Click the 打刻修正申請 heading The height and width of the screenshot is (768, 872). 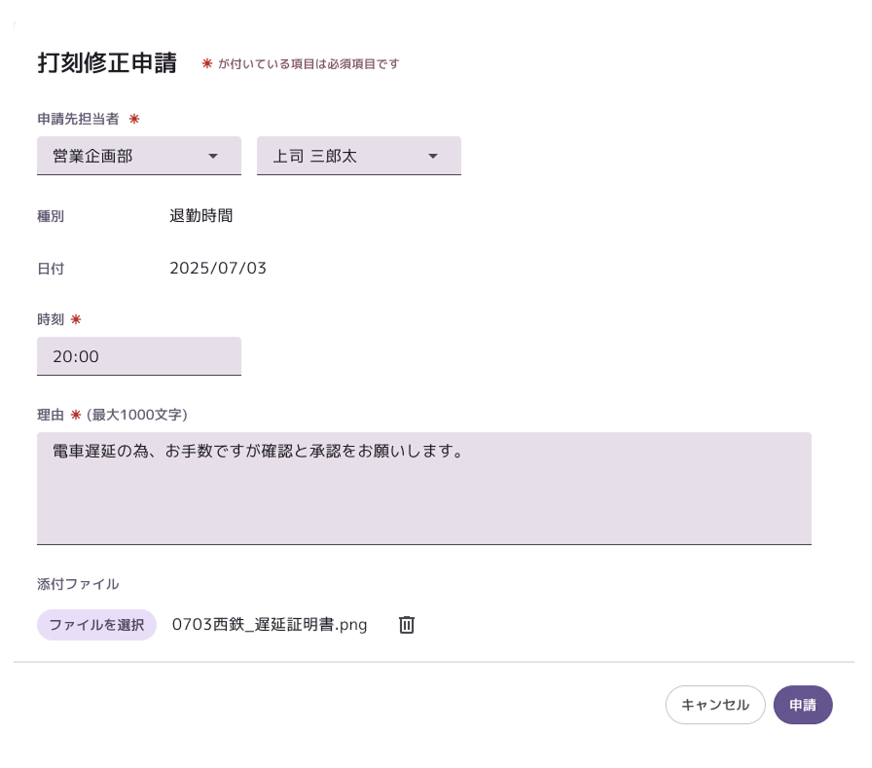(x=107, y=63)
